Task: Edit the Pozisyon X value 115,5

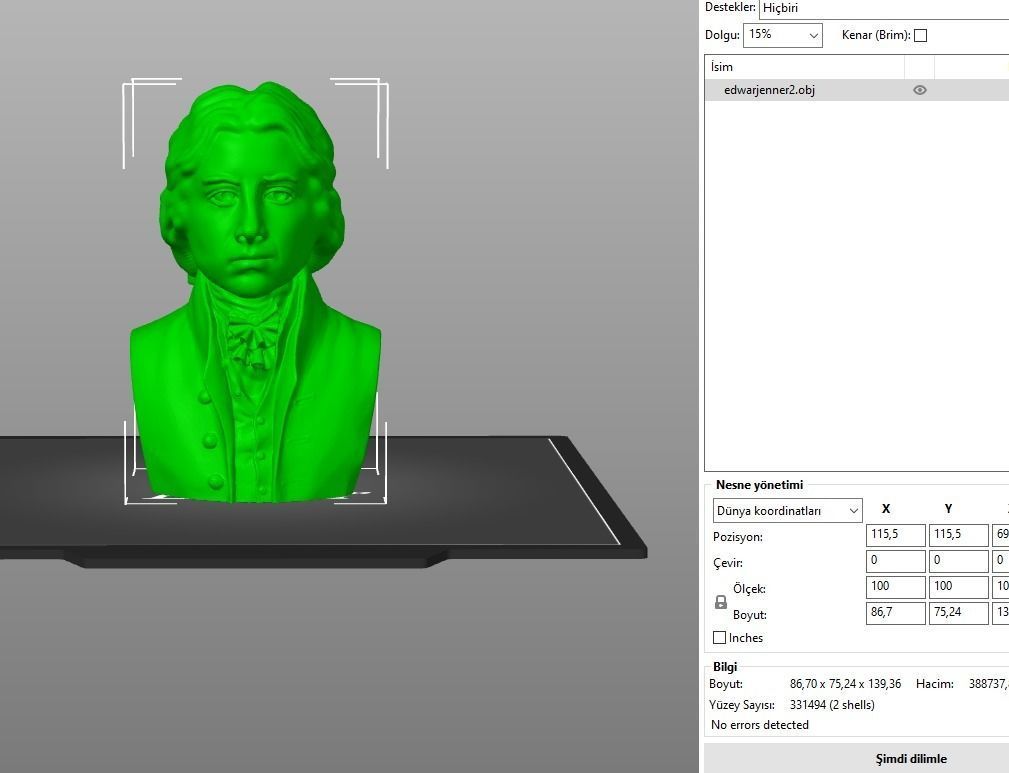Action: click(893, 534)
